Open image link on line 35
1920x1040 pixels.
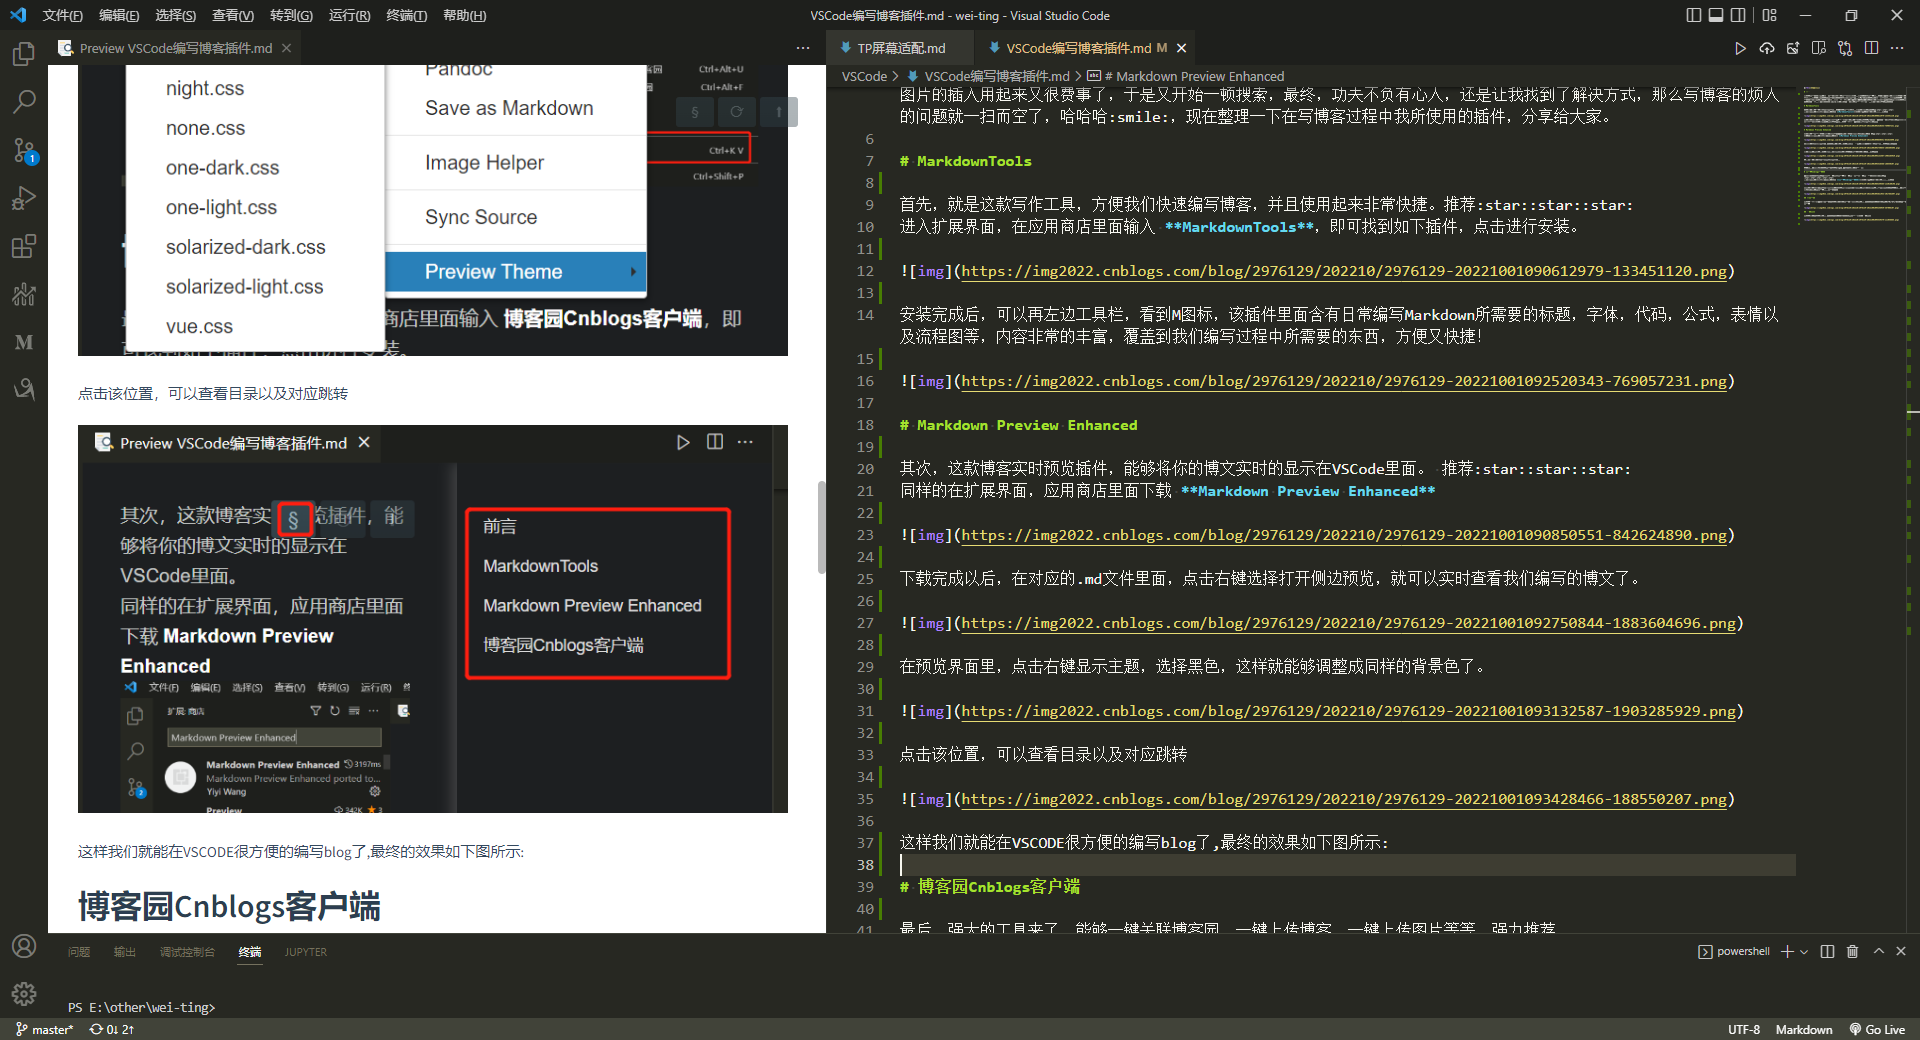[x=1344, y=799]
